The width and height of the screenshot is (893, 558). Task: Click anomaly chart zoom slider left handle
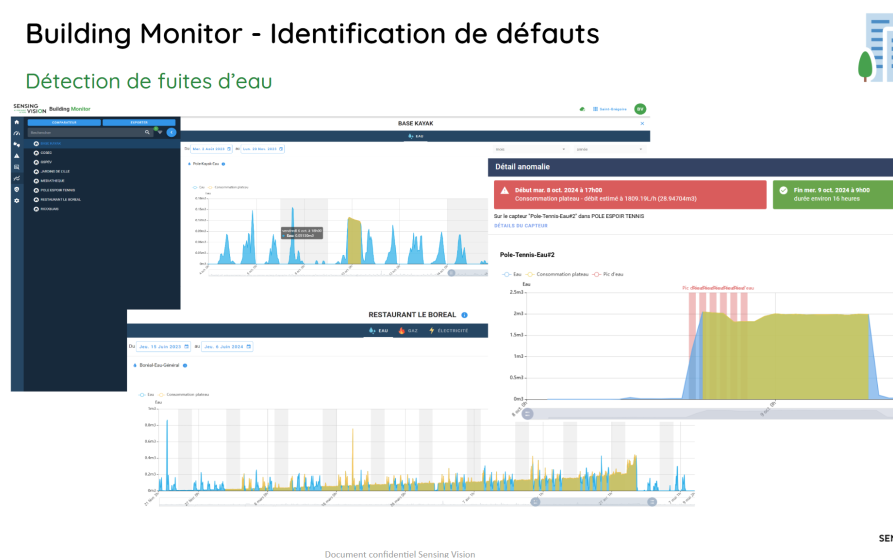527,414
